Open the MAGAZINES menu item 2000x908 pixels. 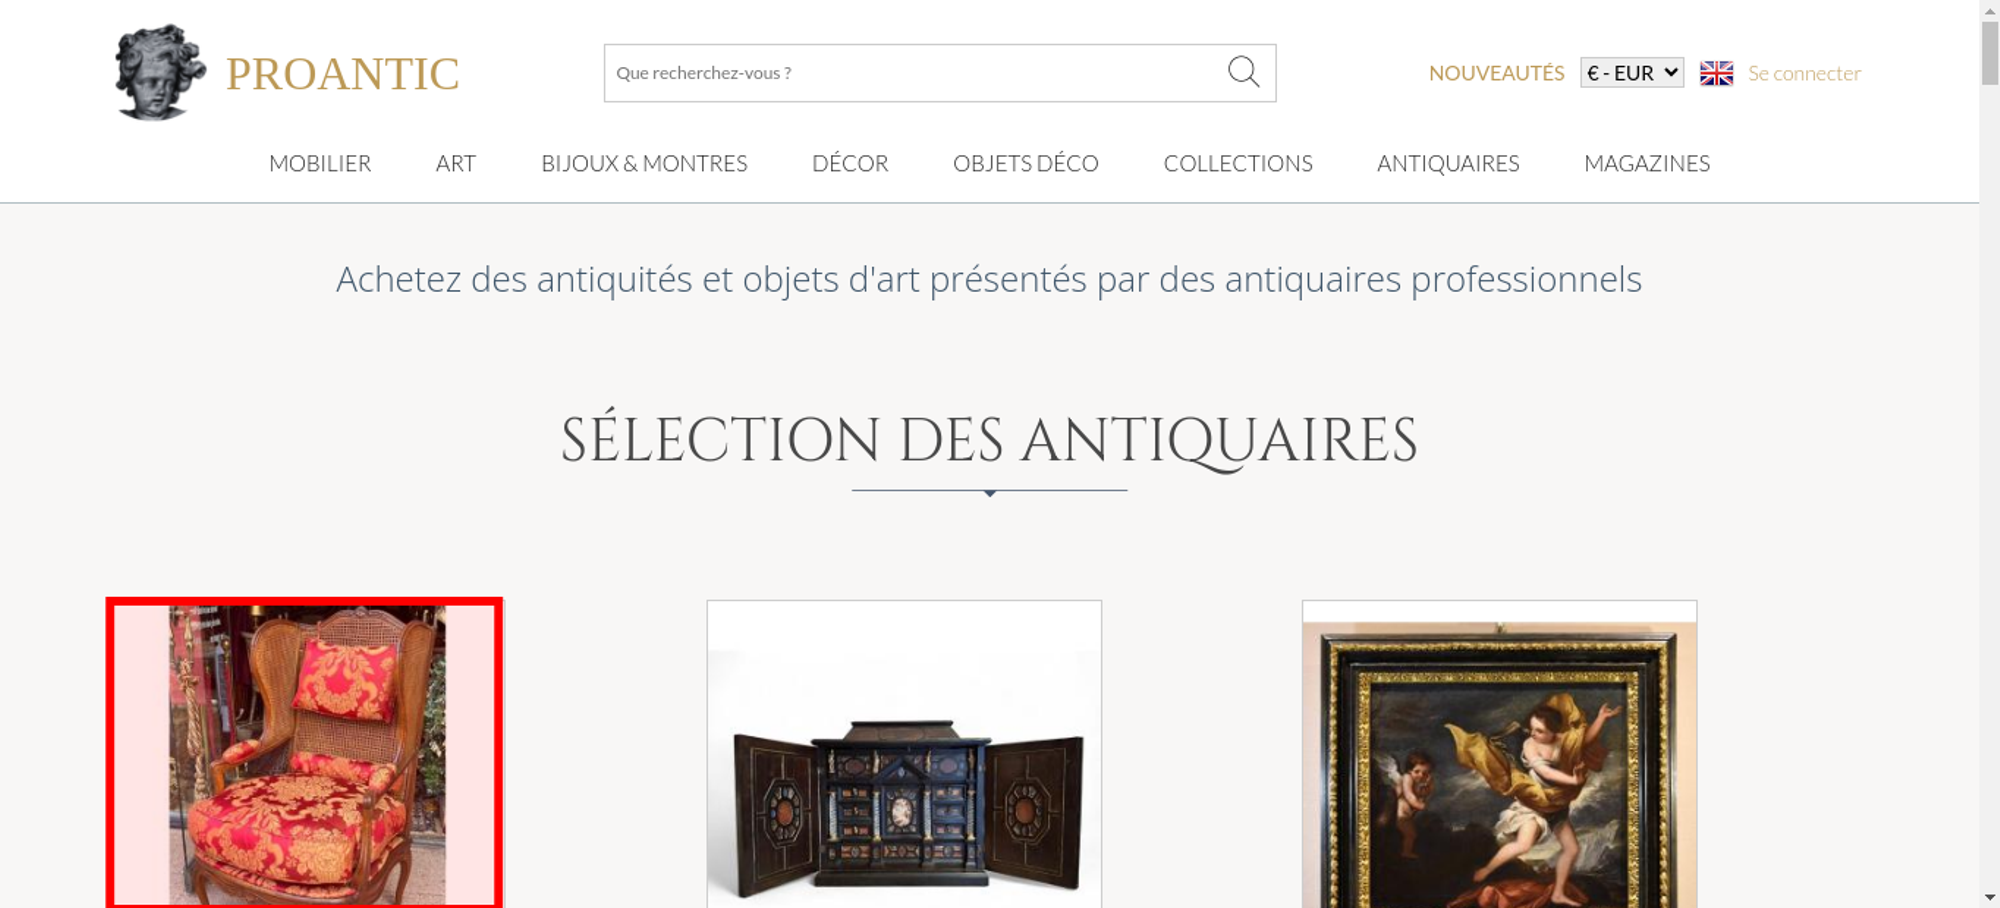pyautogui.click(x=1647, y=163)
